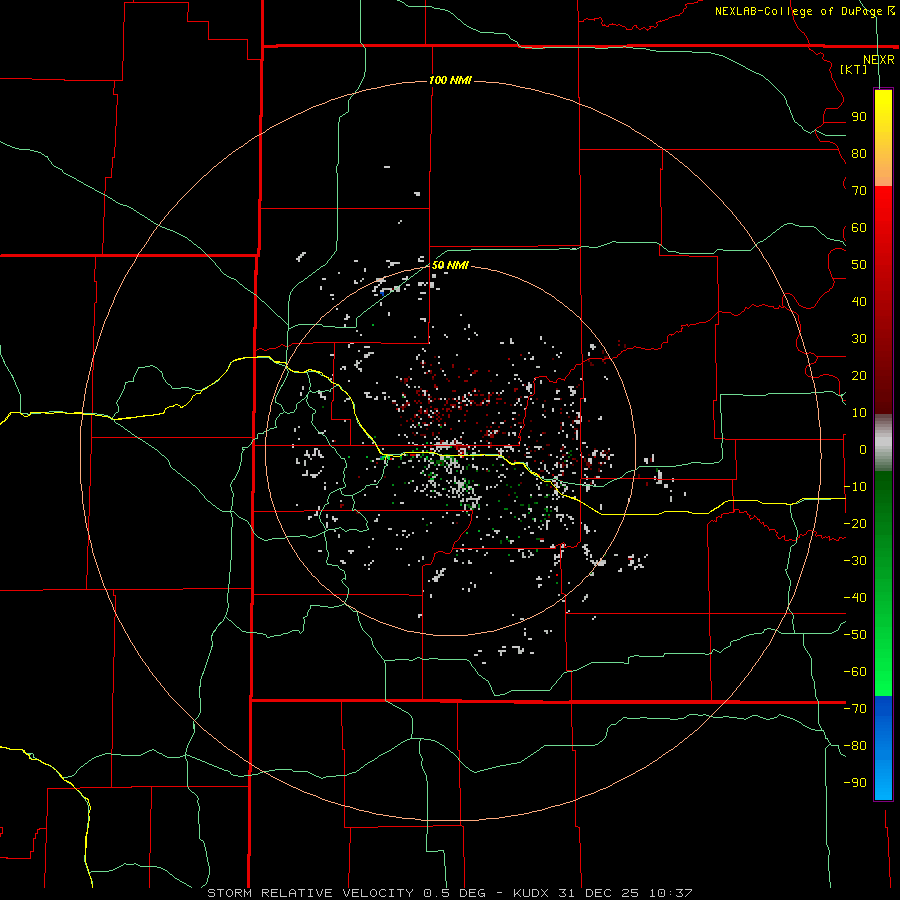Click the positive 70 scale label
Viewport: 900px width, 900px height.
point(859,191)
